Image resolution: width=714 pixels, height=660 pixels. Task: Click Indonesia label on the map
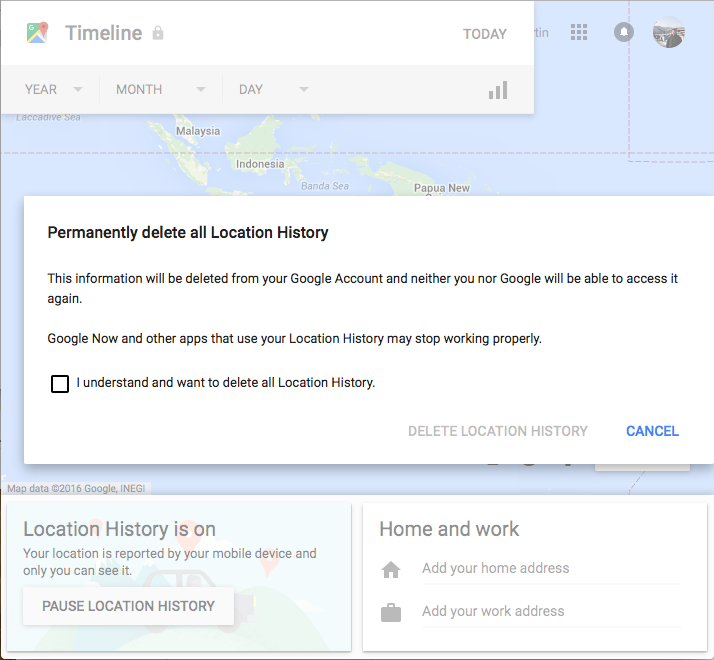point(260,164)
